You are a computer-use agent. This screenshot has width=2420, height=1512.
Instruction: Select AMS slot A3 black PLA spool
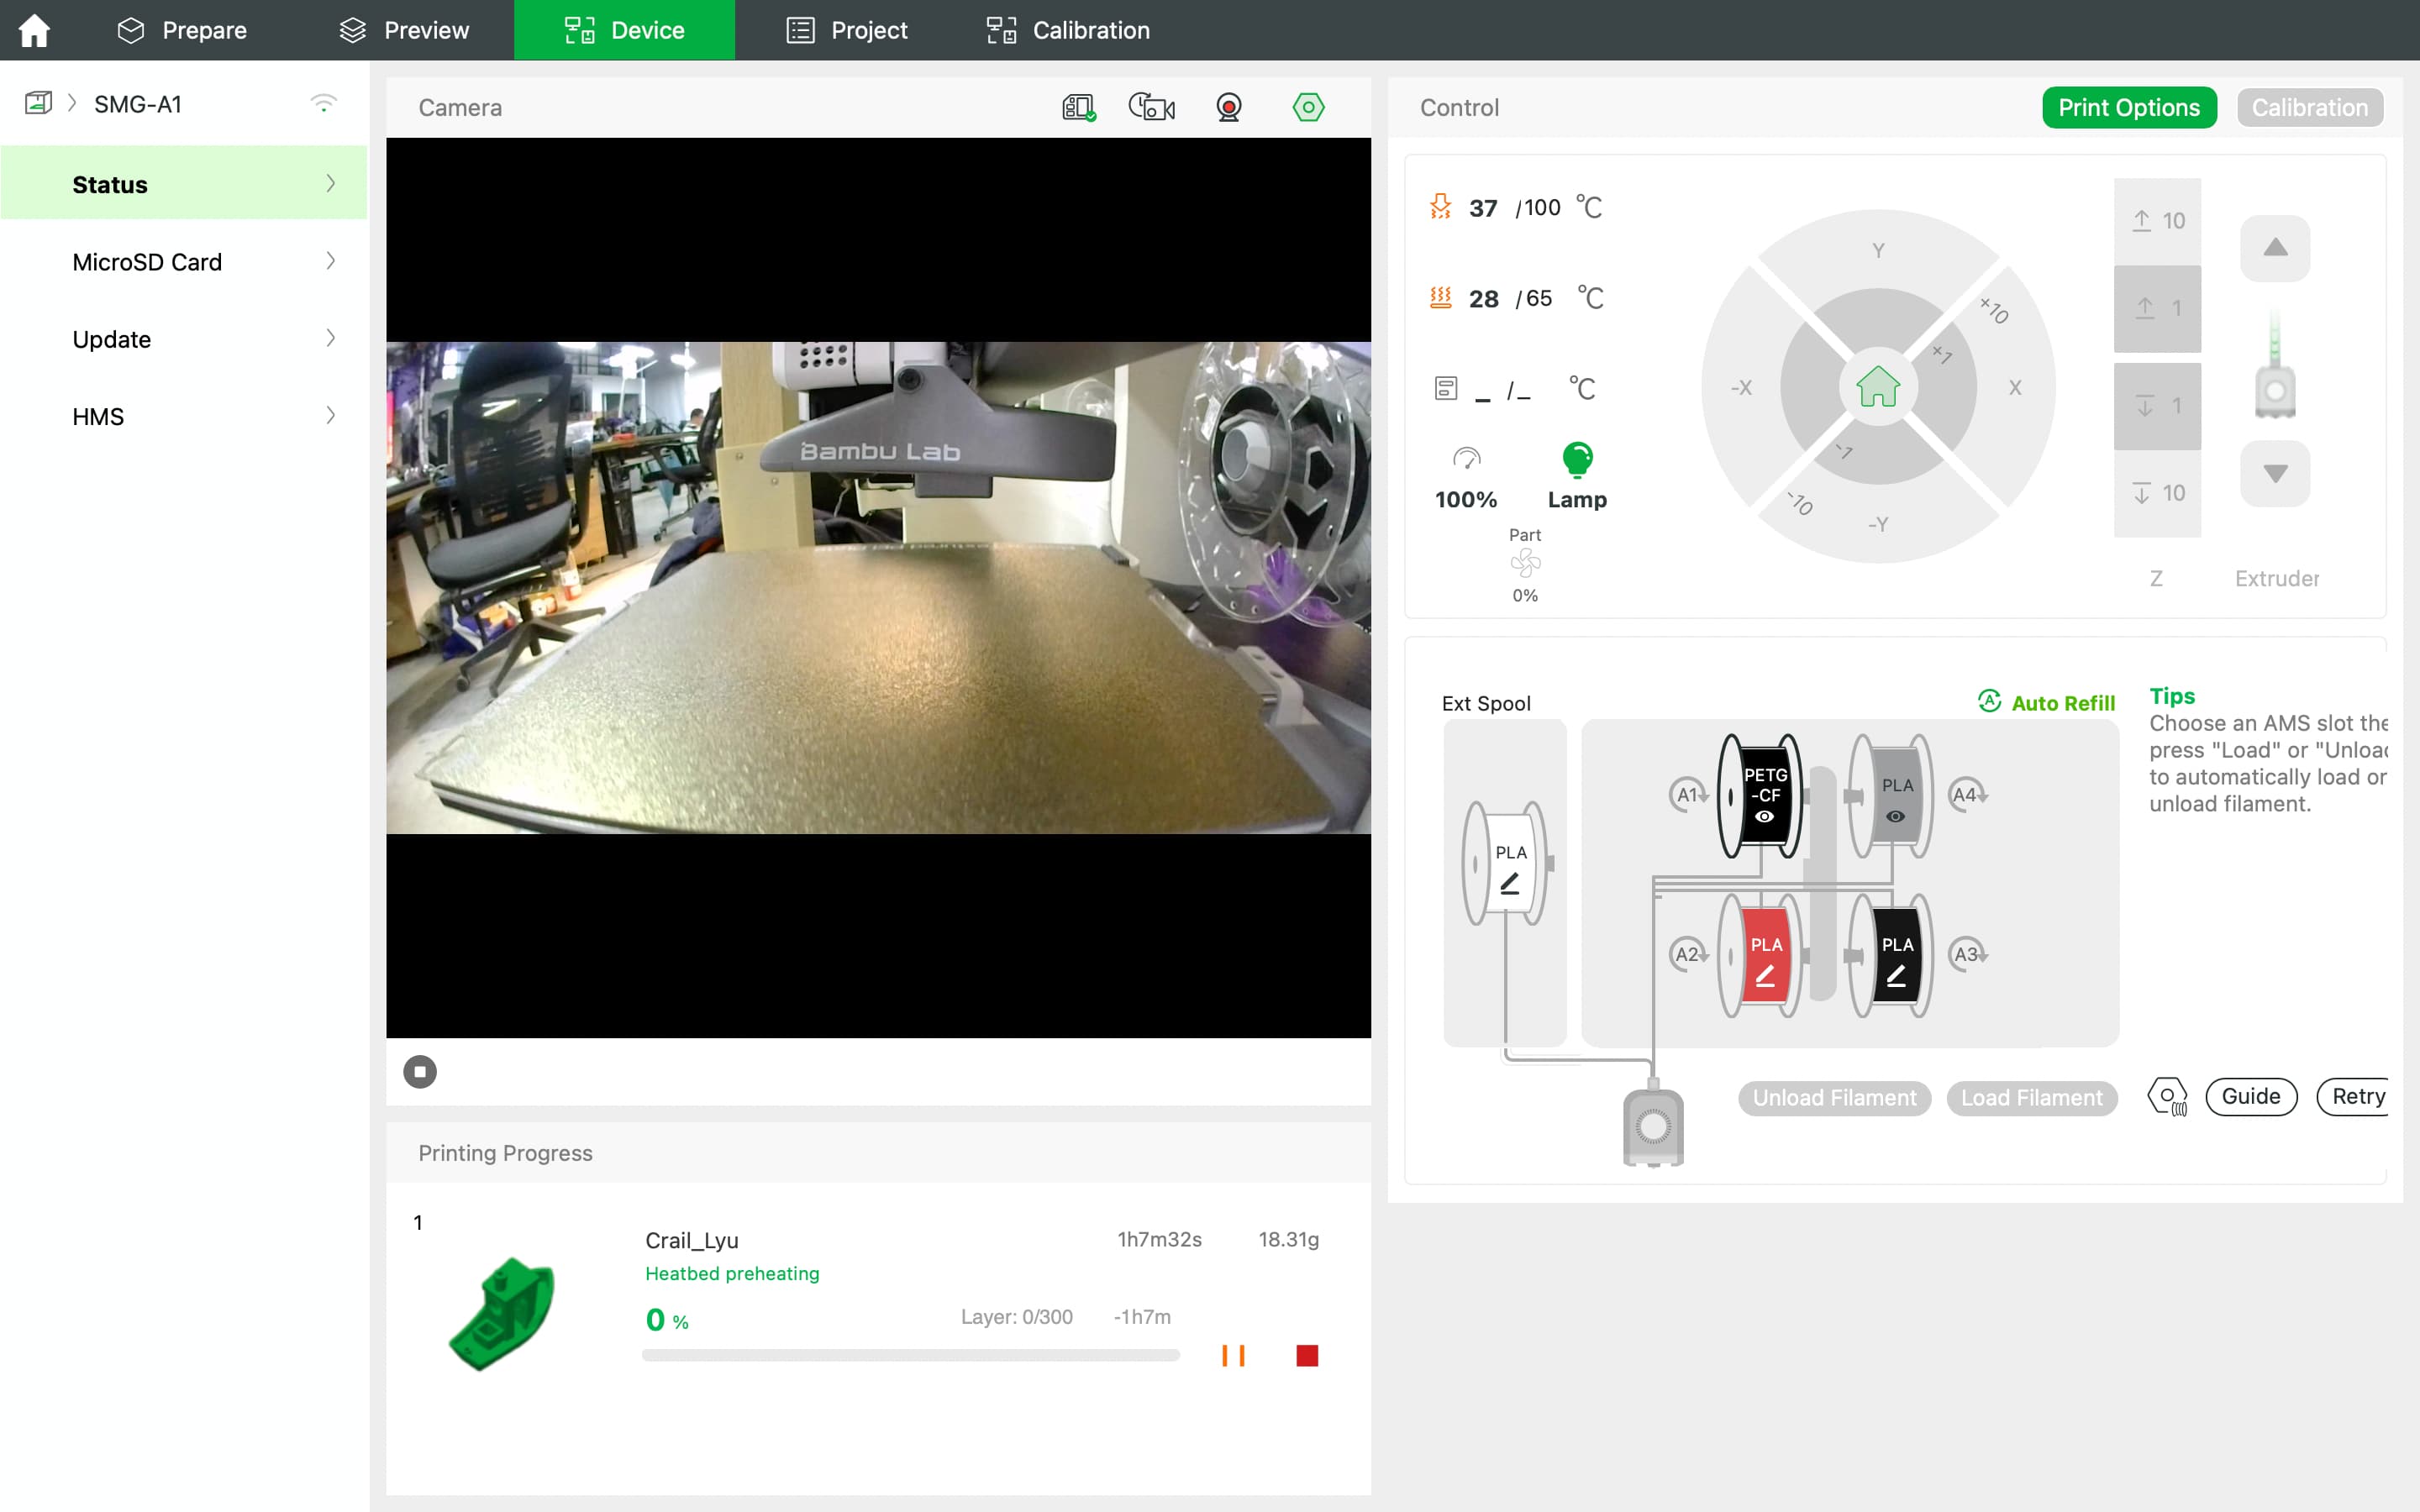pyautogui.click(x=1892, y=955)
